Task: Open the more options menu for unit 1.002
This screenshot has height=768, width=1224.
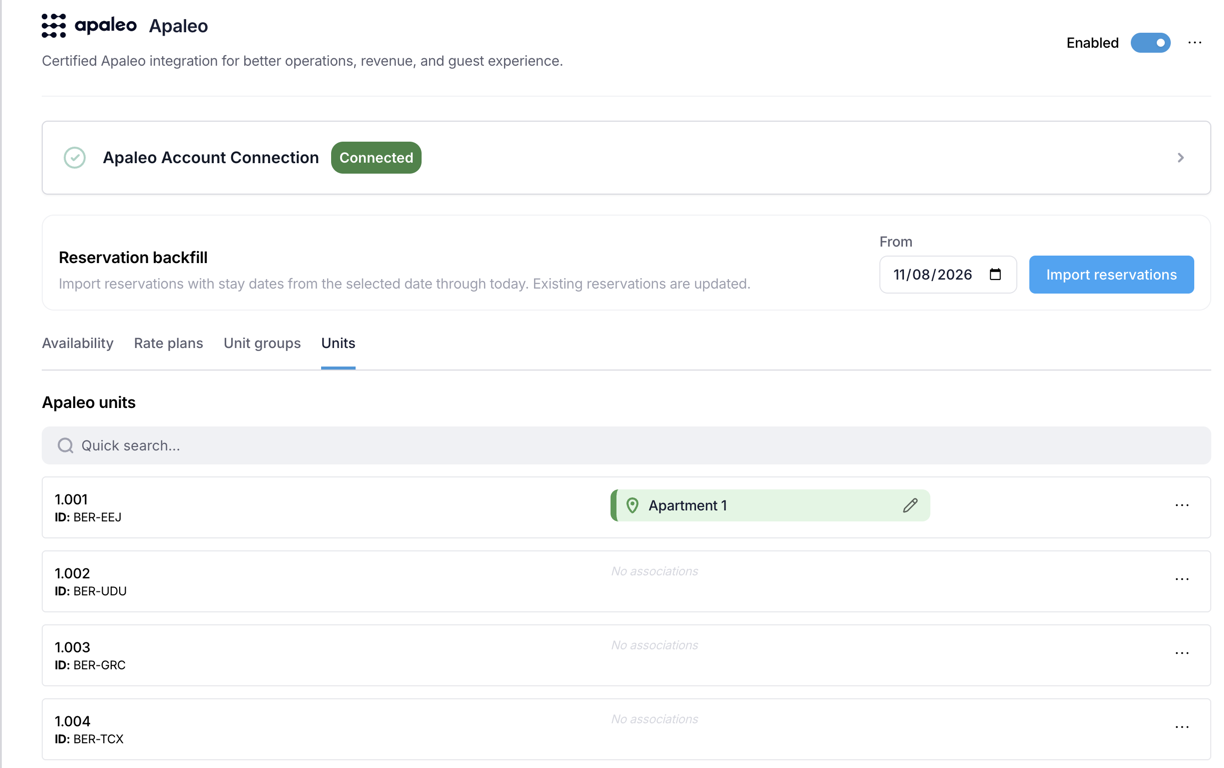Action: point(1182,580)
